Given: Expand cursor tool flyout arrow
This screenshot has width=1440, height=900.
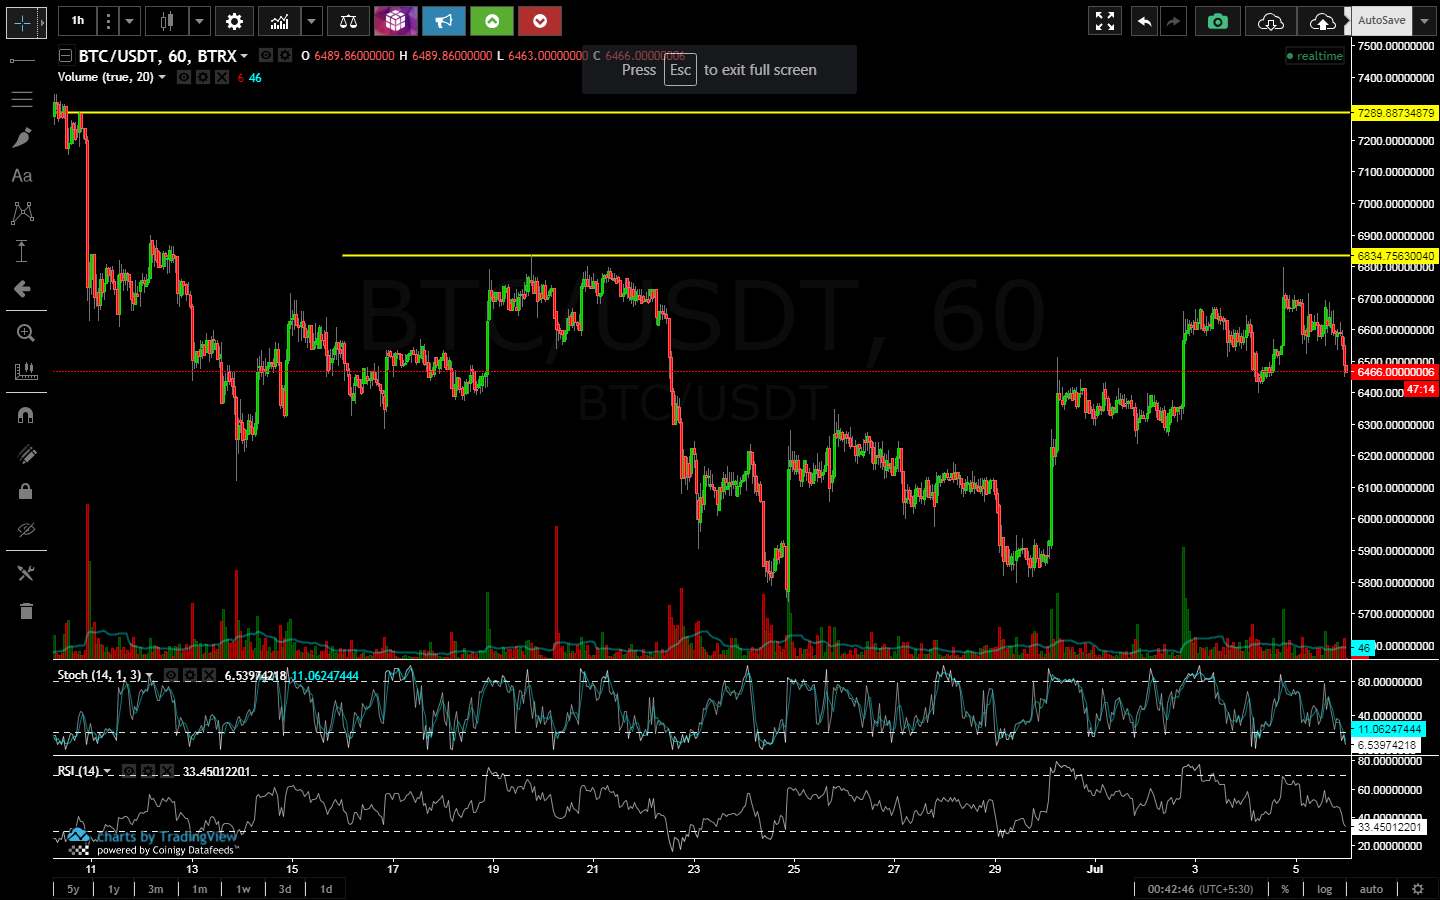Looking at the screenshot, I should pyautogui.click(x=42, y=22).
